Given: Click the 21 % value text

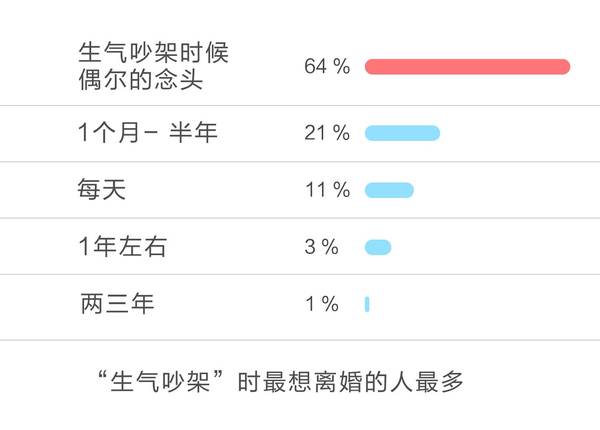Looking at the screenshot, I should 327,133.
